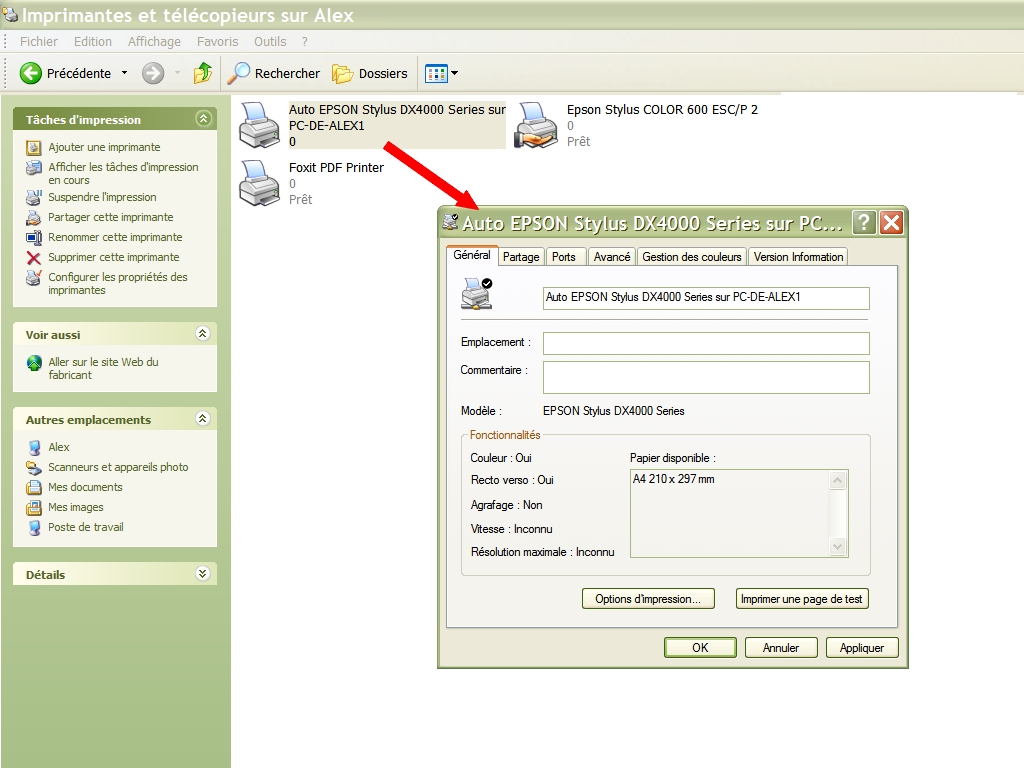
Task: Switch to the Version Information tab
Action: pyautogui.click(x=798, y=257)
